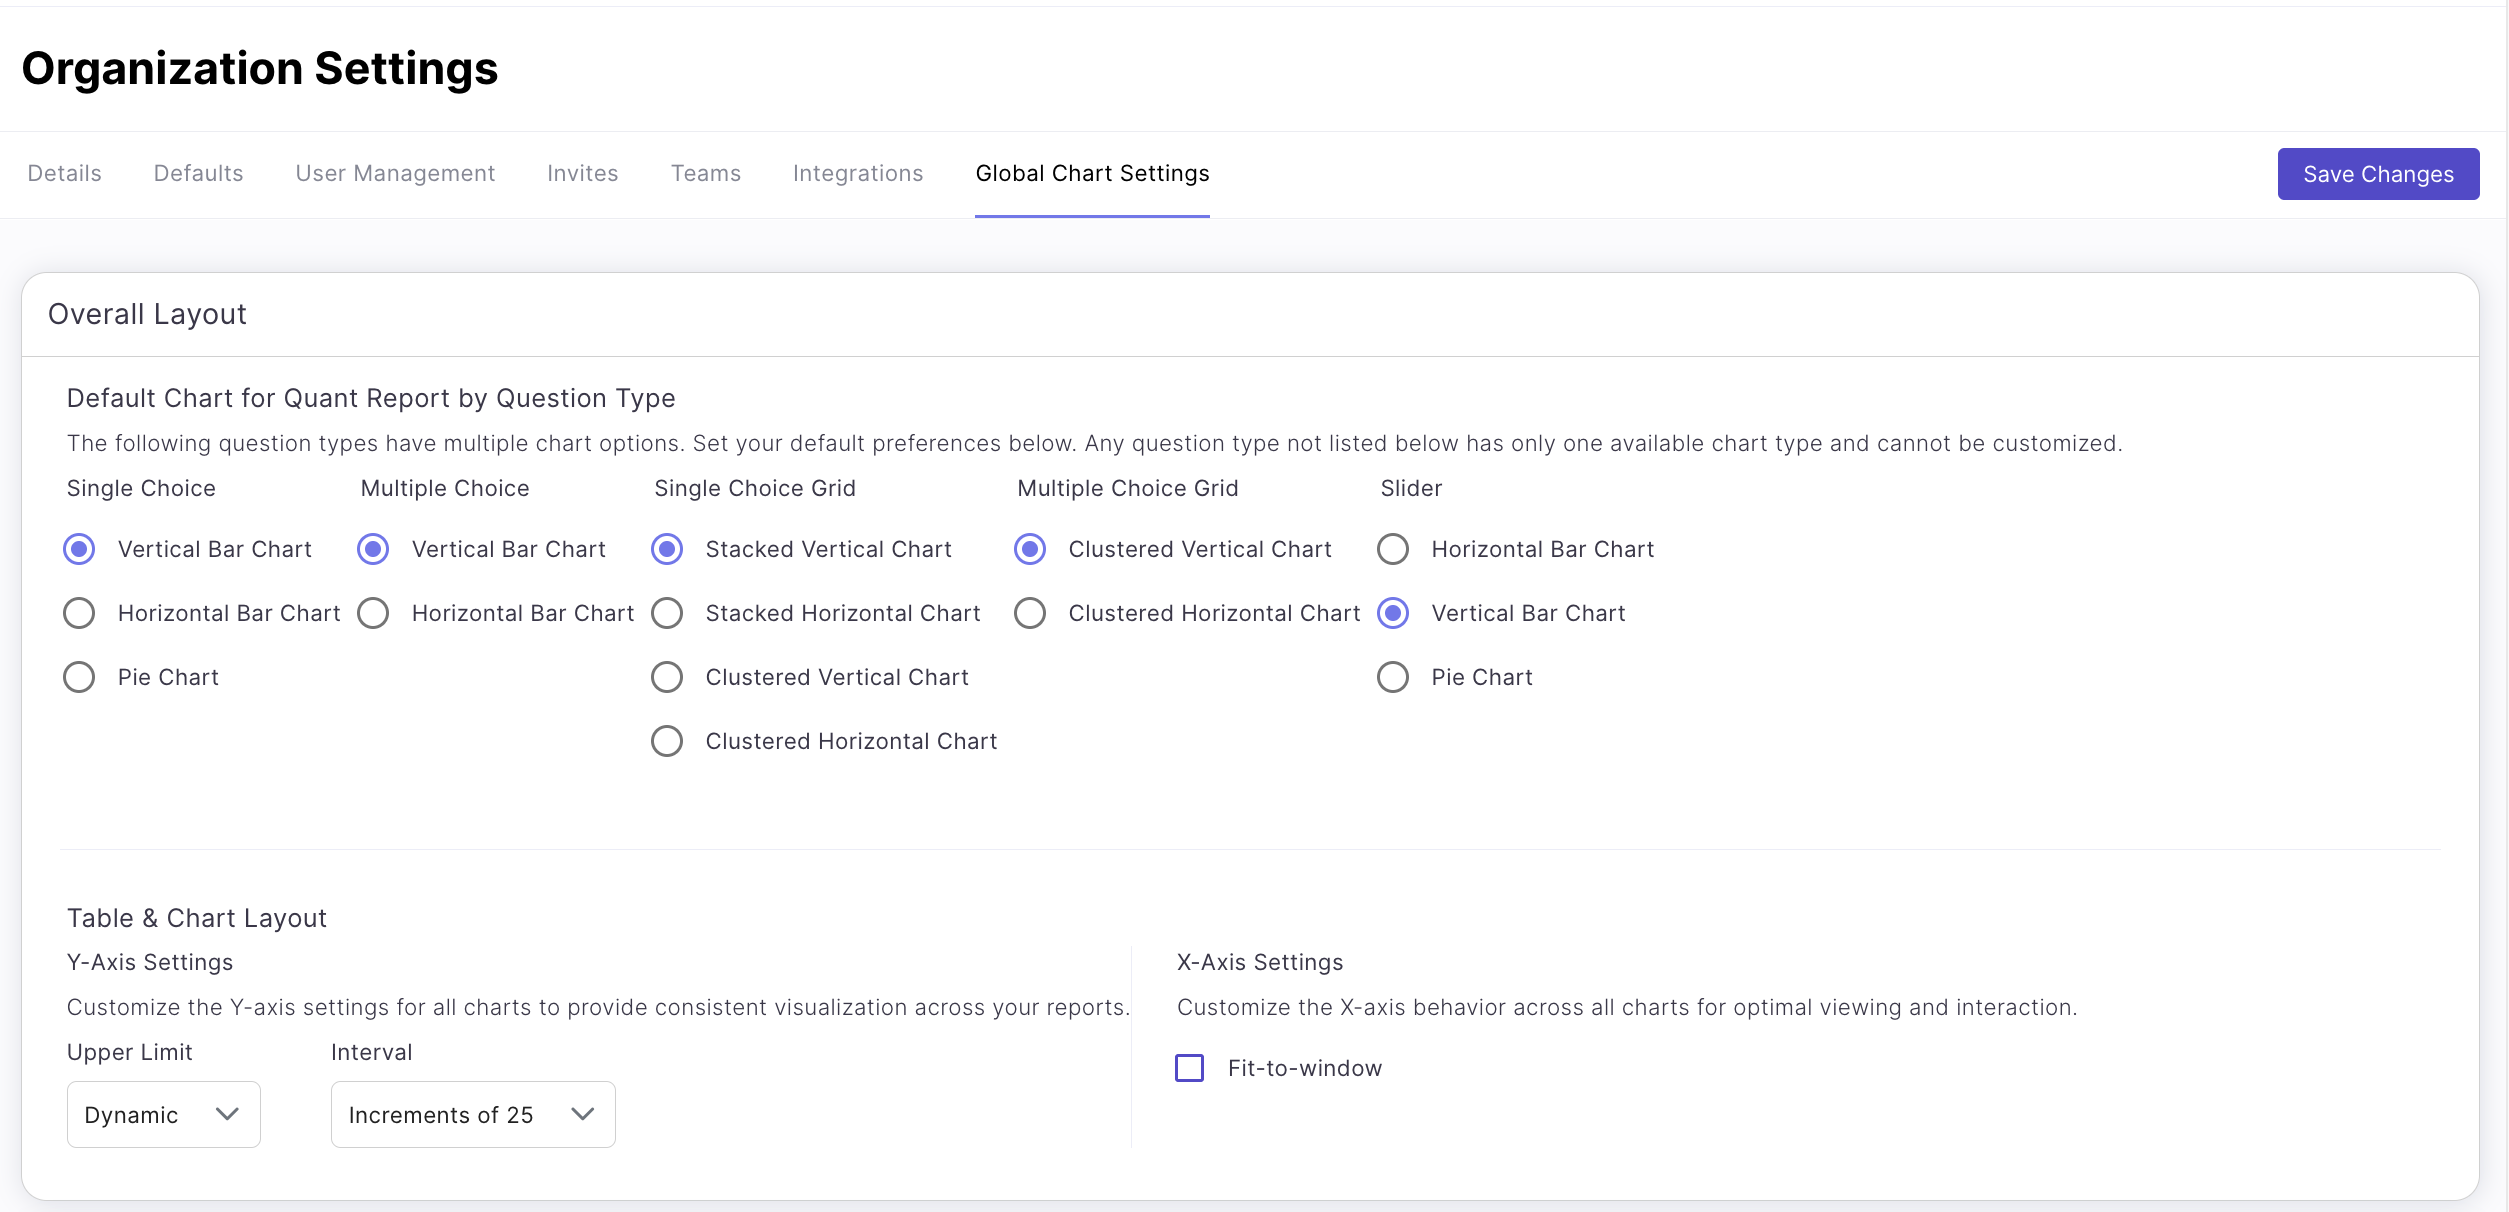Click the chevron arrow in Interval dropdown
Viewport: 2509px width, 1212px height.
pos(583,1114)
